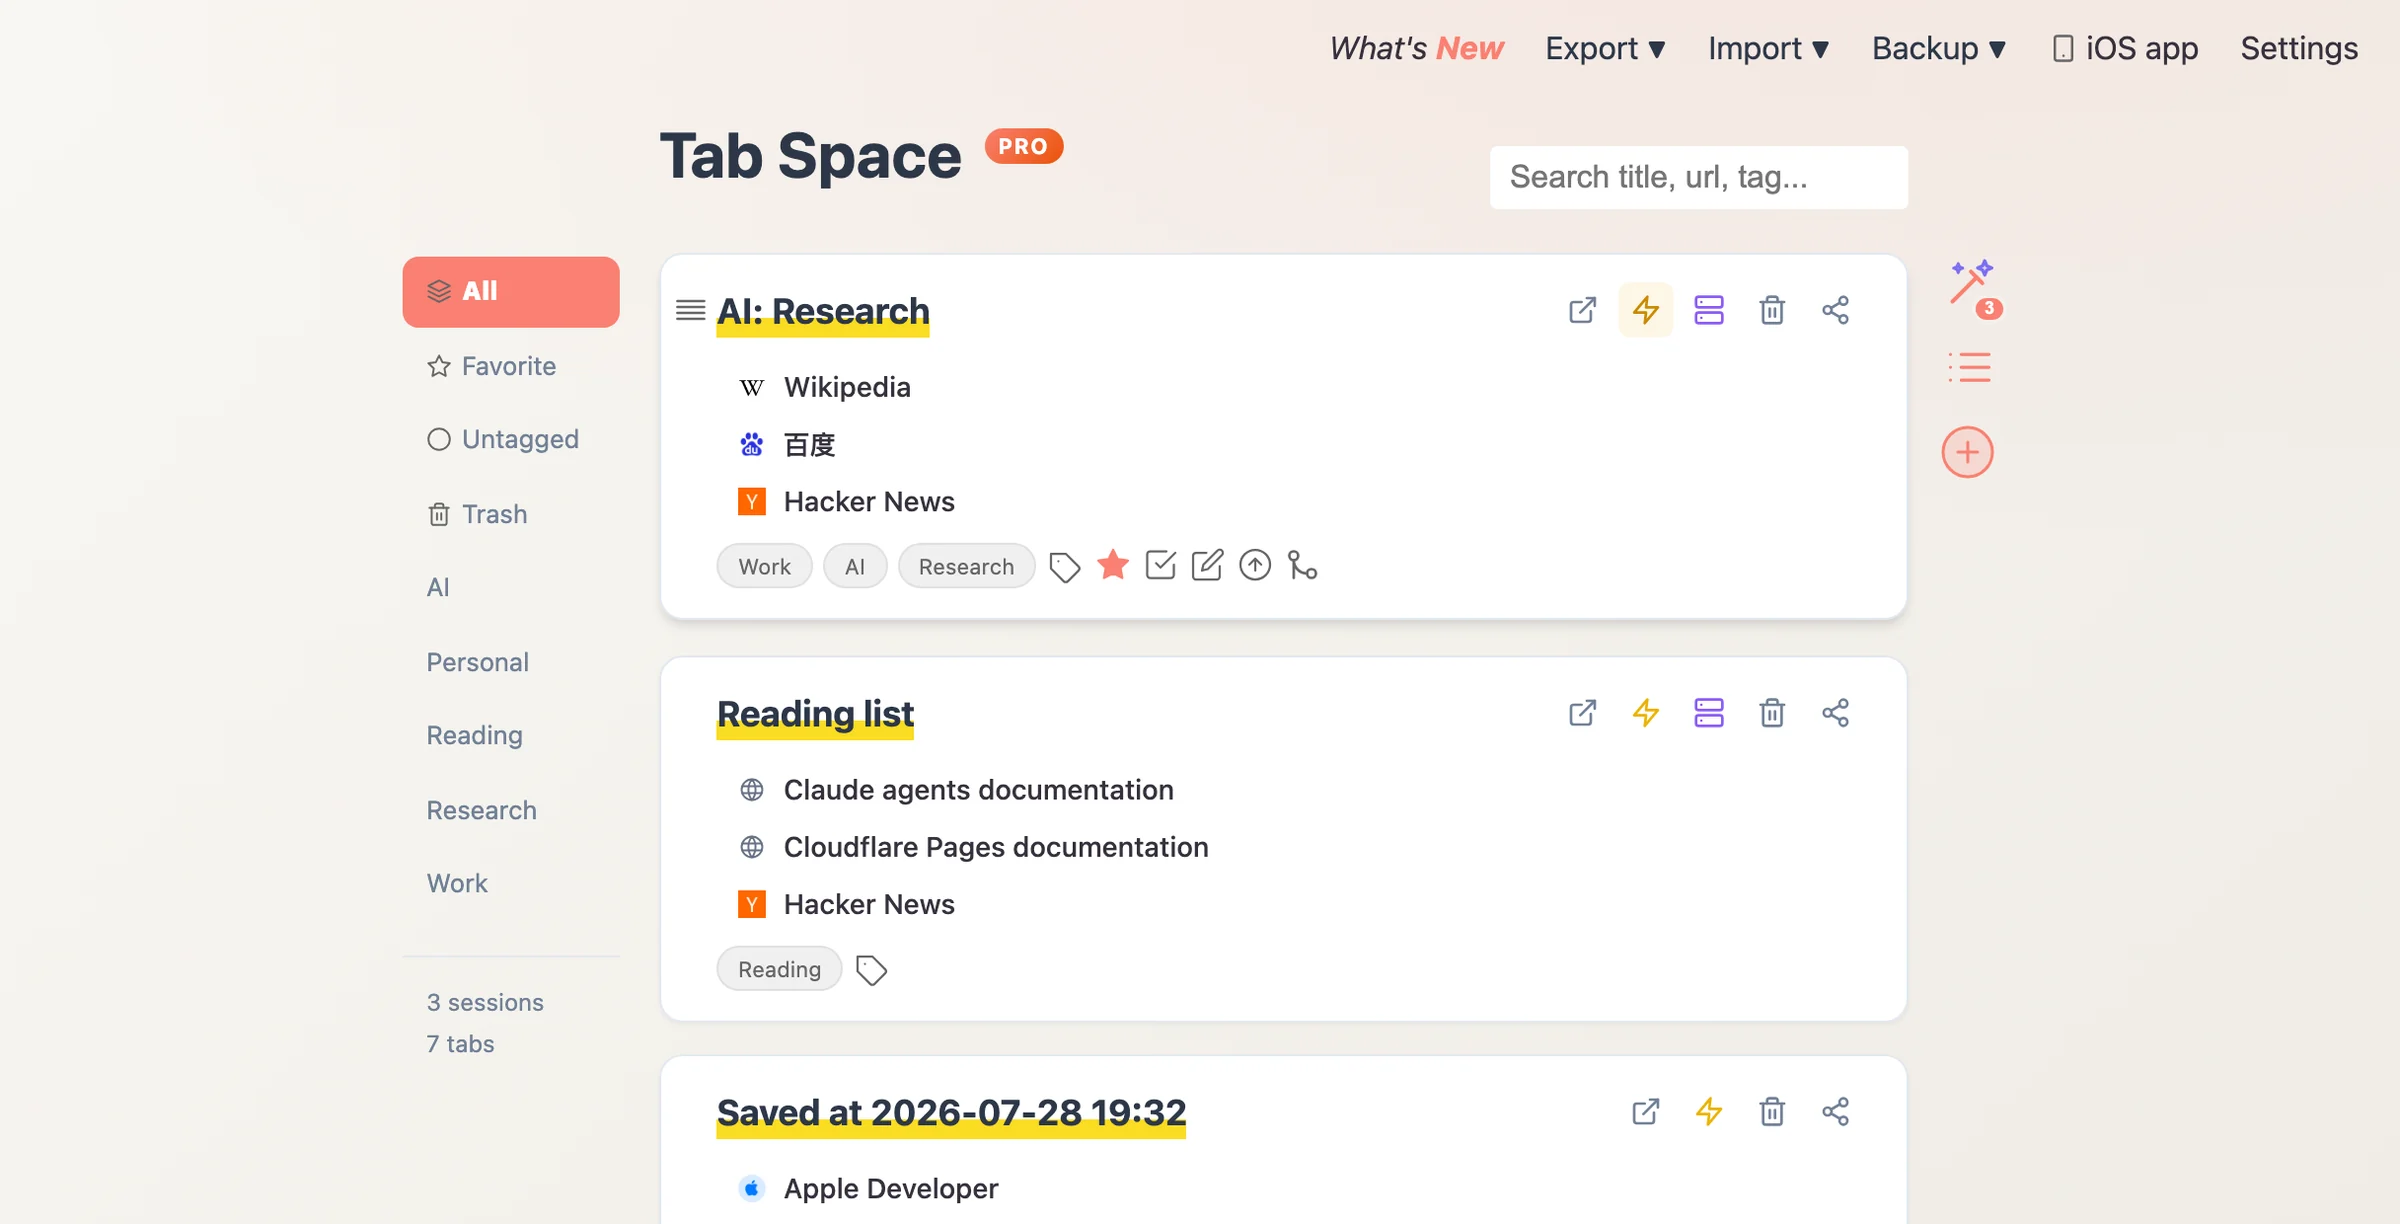
Task: Click the search title, url, tag field
Action: click(1698, 177)
